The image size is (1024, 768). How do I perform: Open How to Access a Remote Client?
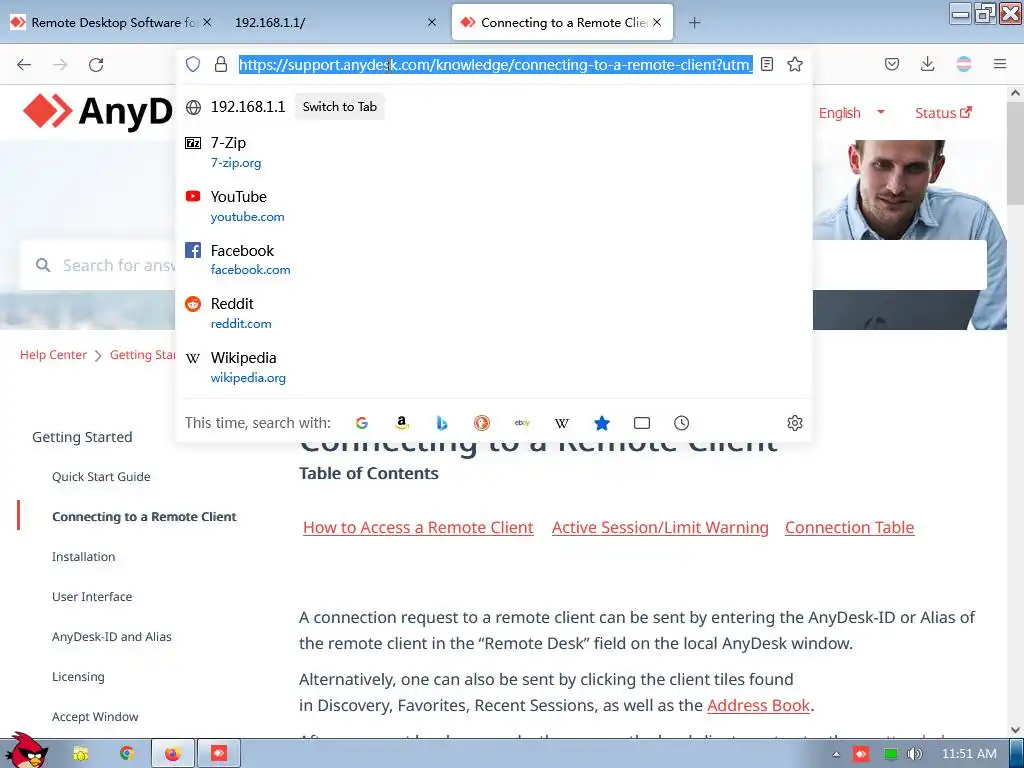tap(419, 528)
